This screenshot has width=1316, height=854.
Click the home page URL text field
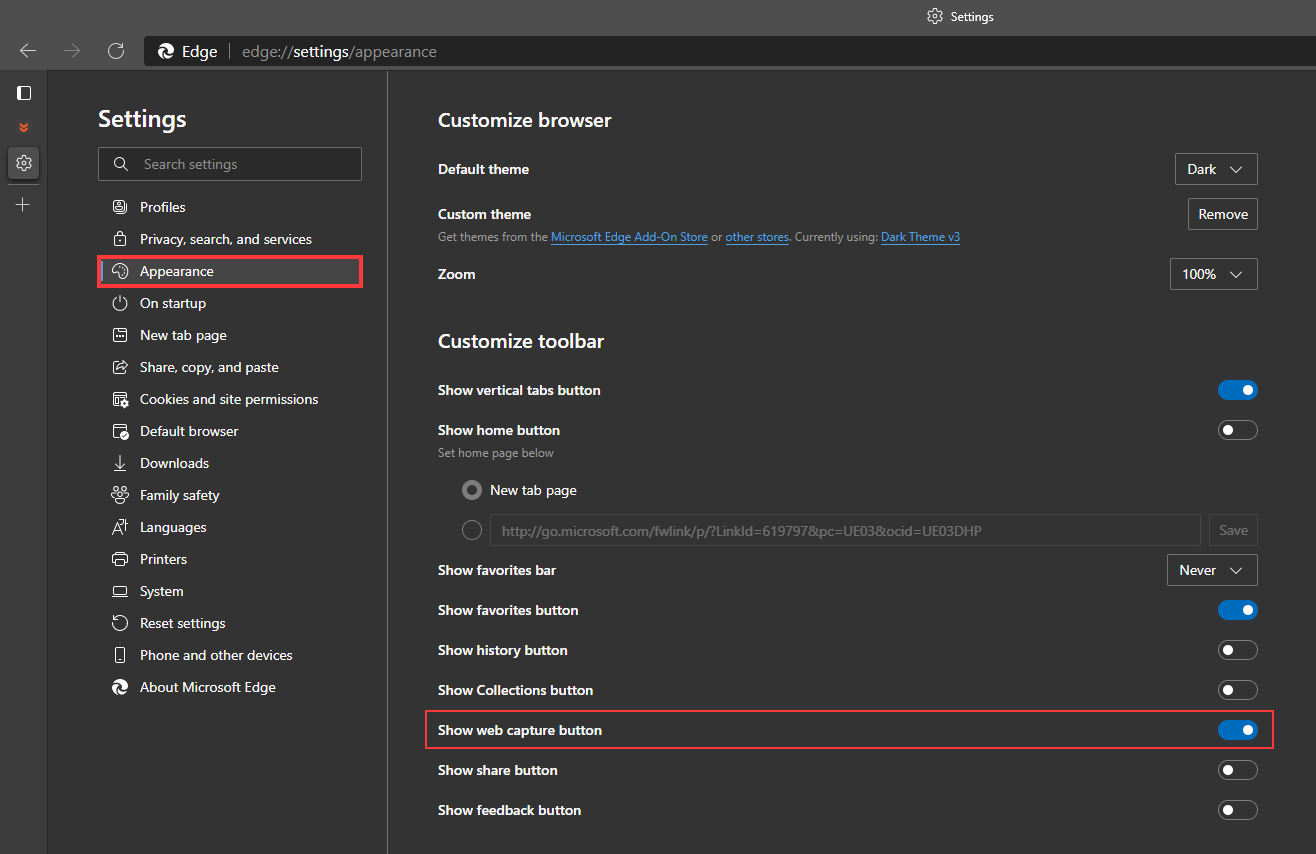[x=845, y=530]
